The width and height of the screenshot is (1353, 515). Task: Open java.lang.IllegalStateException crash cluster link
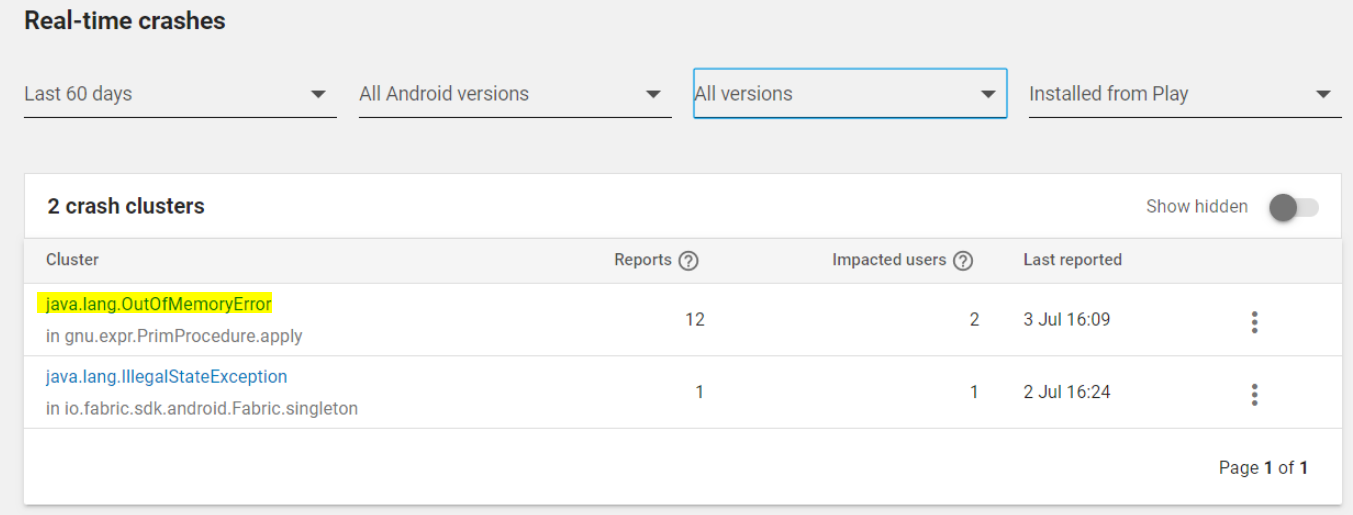coord(166,377)
